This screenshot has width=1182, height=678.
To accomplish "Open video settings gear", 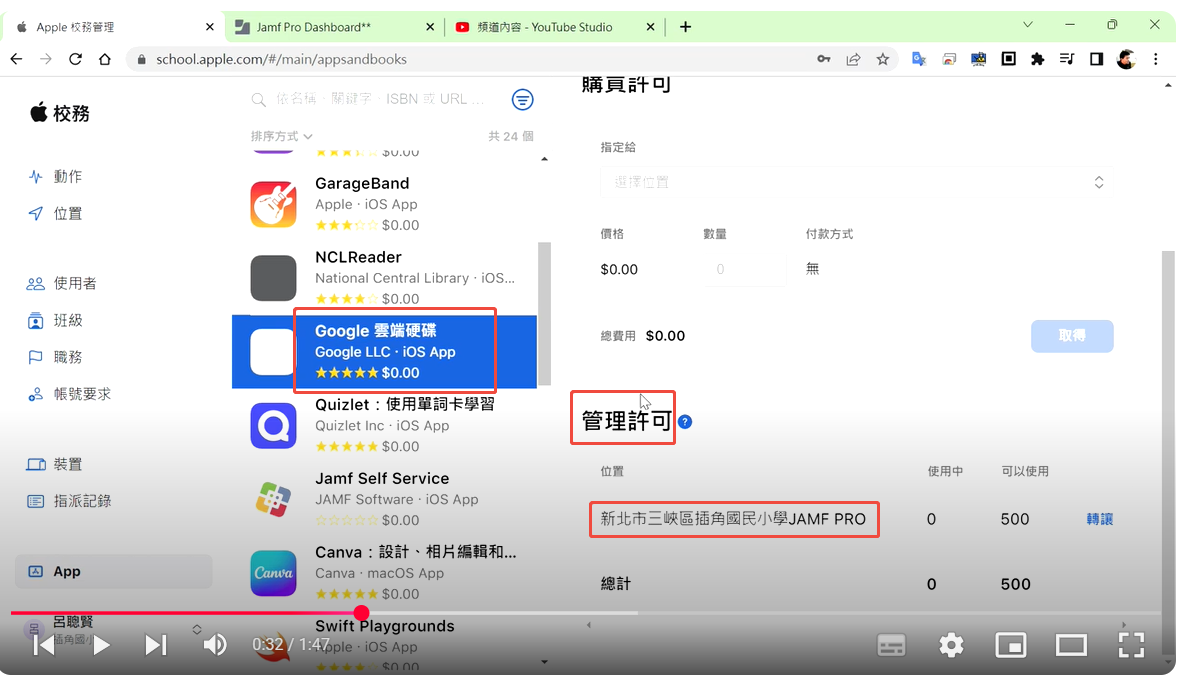I will tap(951, 646).
